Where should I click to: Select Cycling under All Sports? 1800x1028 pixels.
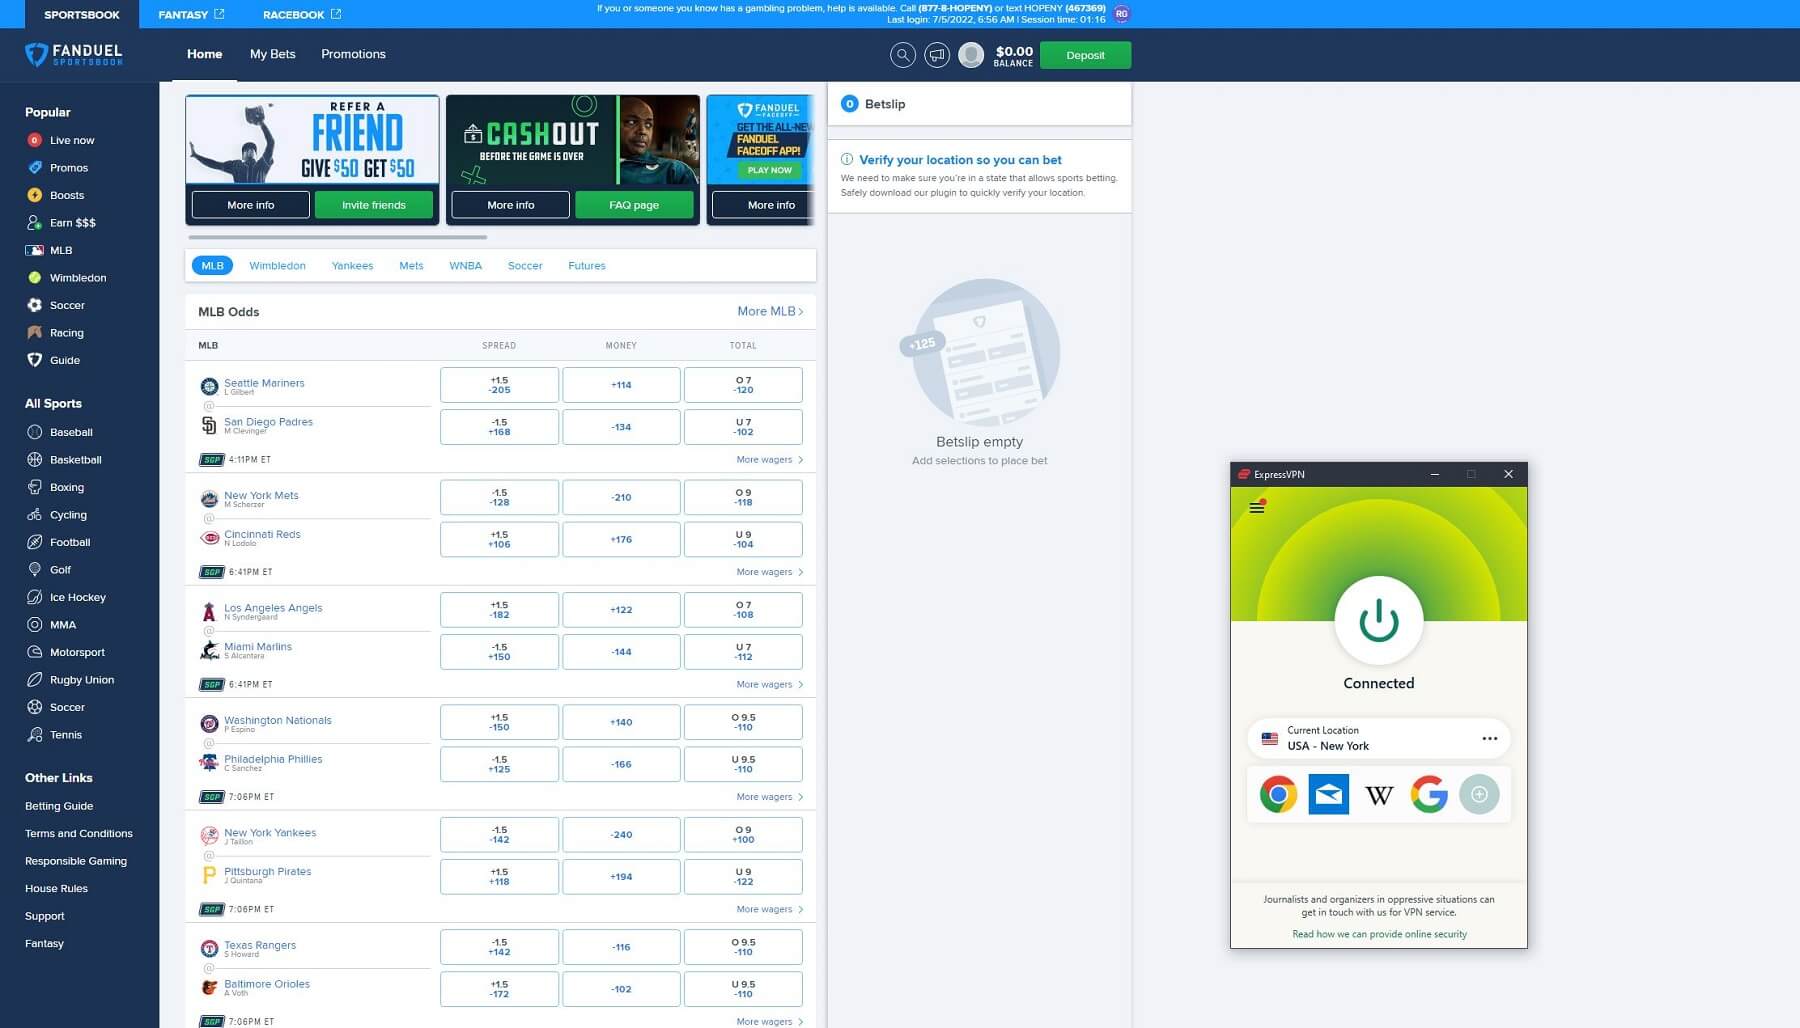pyautogui.click(x=57, y=515)
